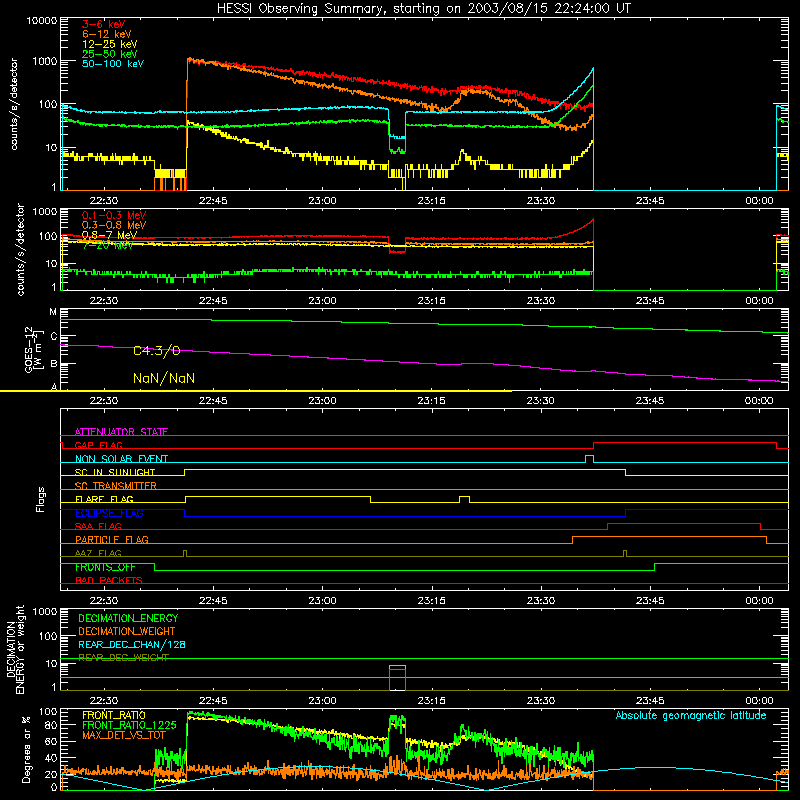Click the M class tick on the GOES axis
Image resolution: width=800 pixels, height=800 pixels.
pyautogui.click(x=53, y=312)
